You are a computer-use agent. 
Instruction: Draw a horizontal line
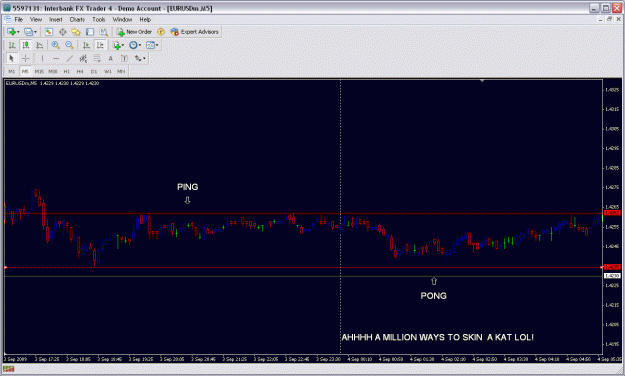pos(56,59)
